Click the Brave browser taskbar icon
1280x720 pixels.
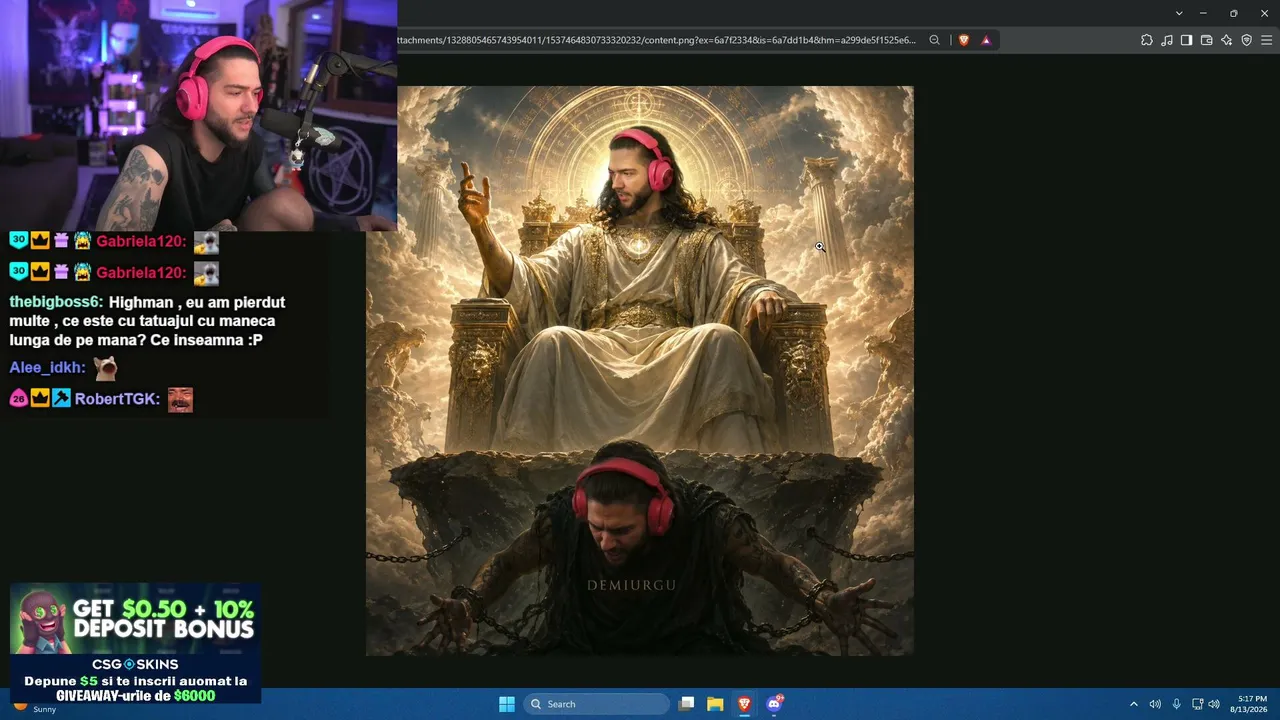pyautogui.click(x=744, y=704)
